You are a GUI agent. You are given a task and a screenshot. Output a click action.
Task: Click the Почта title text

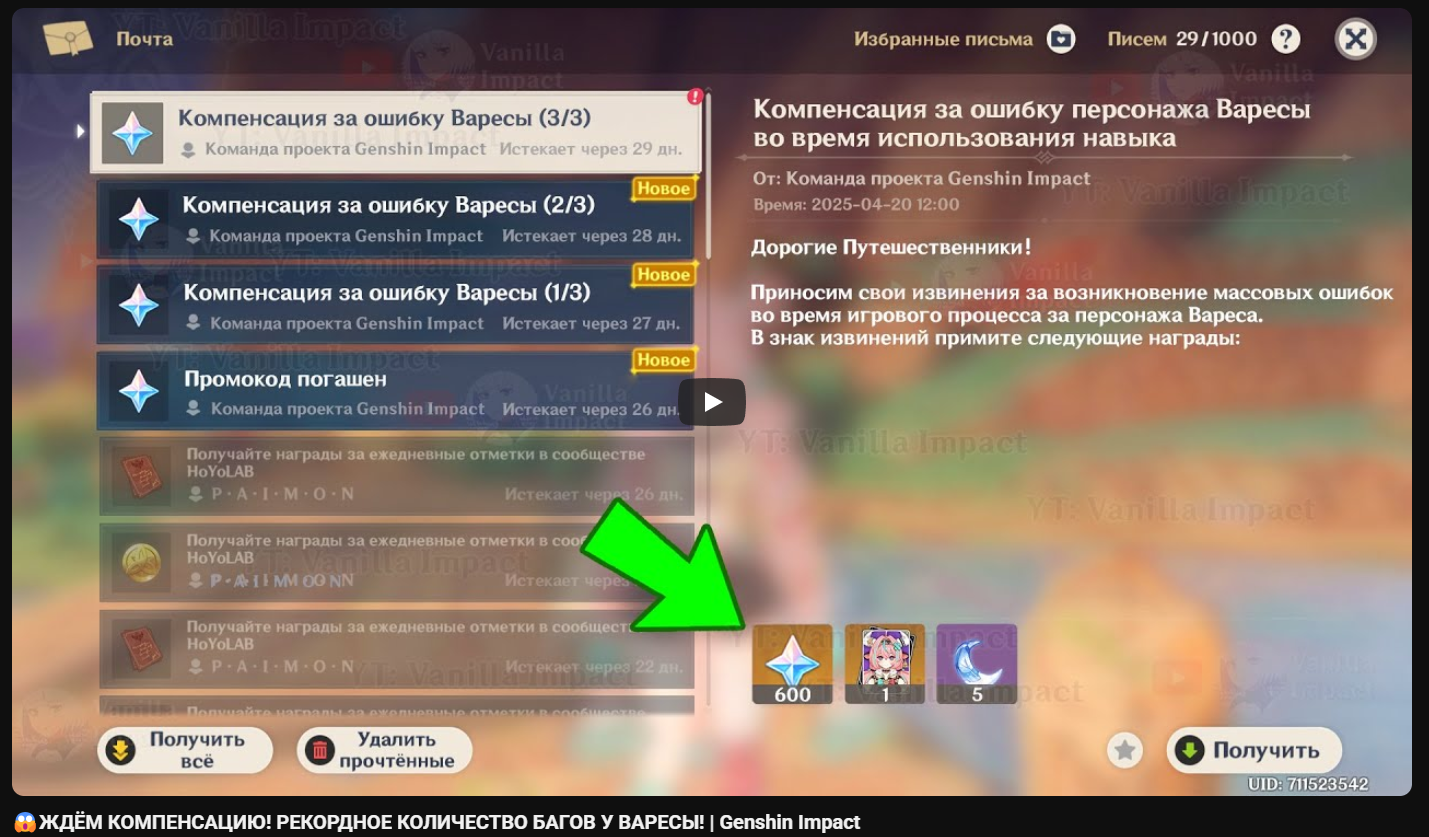click(144, 39)
